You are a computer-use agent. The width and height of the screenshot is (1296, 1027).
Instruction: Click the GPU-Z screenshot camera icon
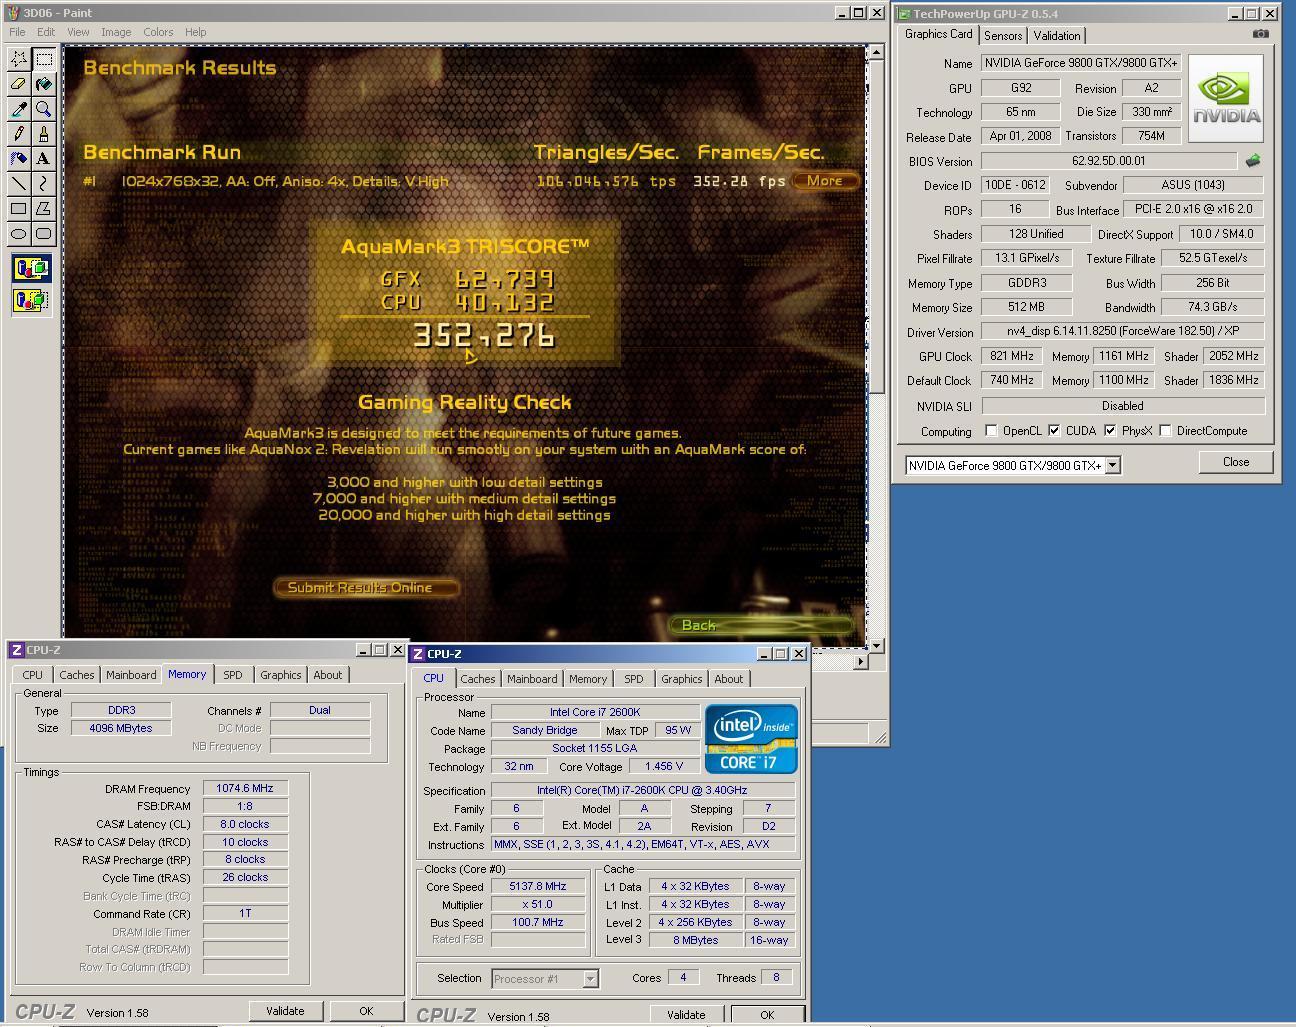[1260, 33]
